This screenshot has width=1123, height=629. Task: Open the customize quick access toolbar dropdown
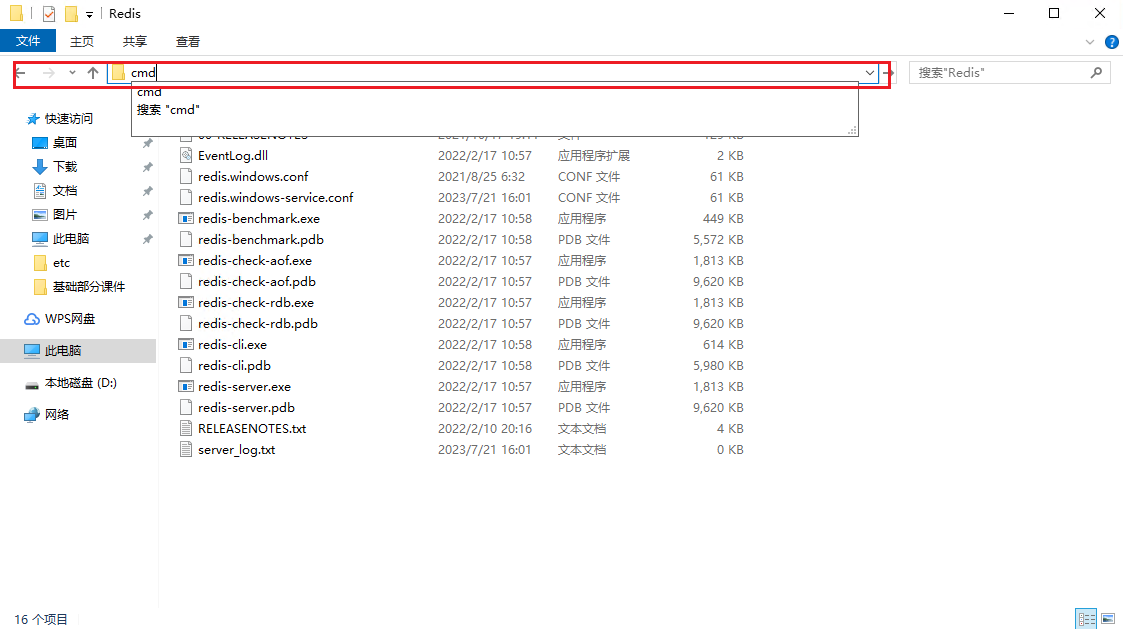tap(90, 14)
